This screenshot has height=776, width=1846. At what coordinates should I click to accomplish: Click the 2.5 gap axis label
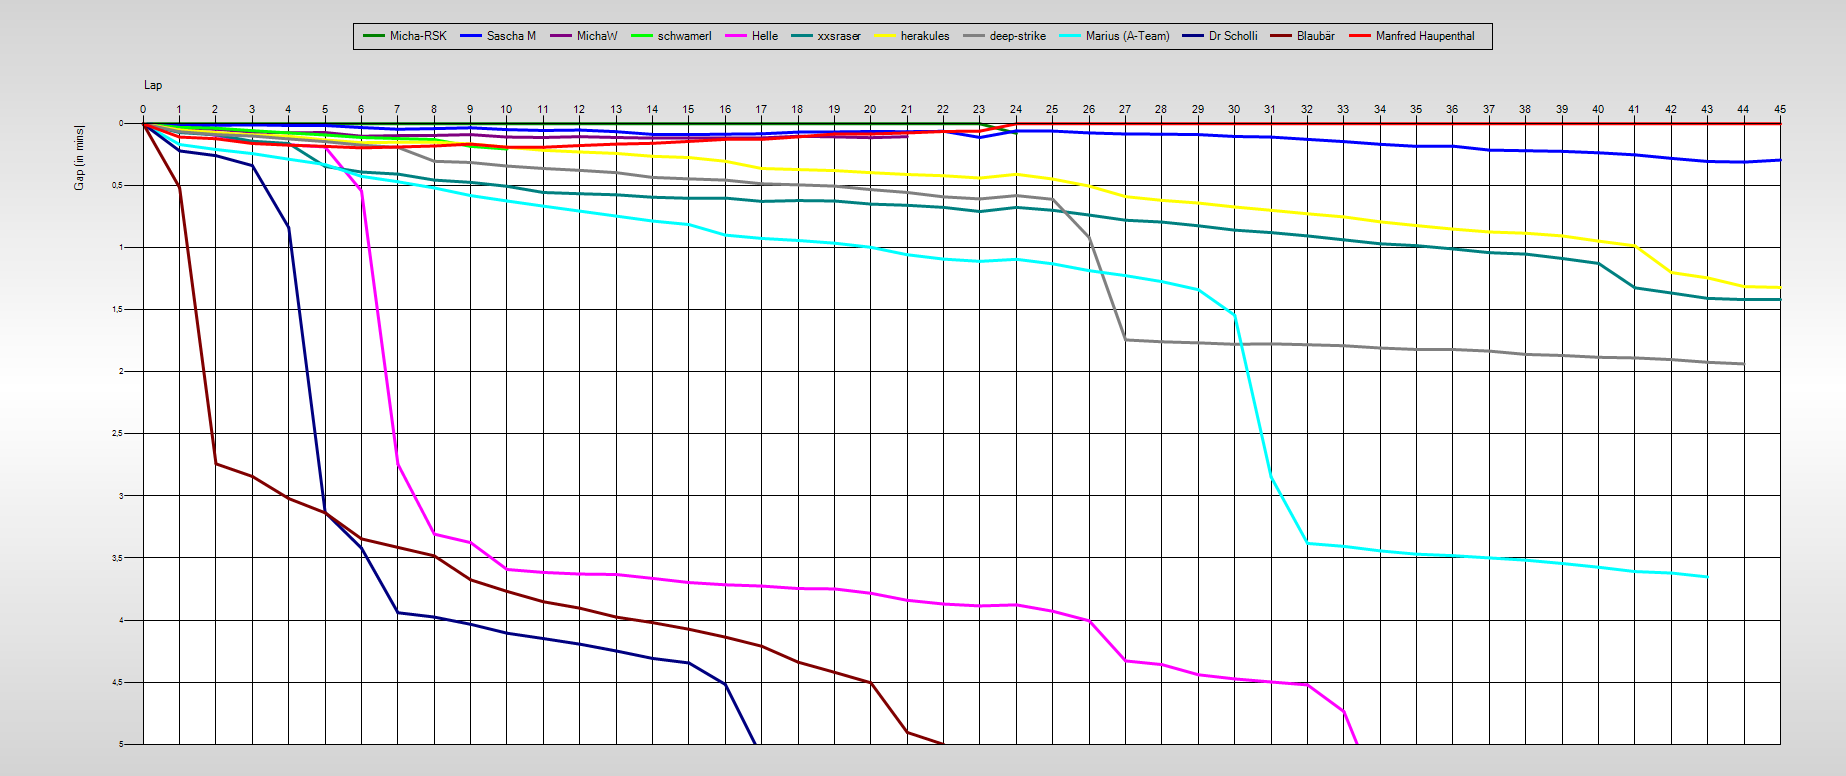coord(116,433)
